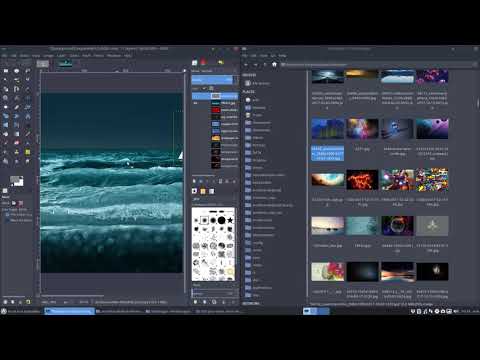The height and width of the screenshot is (360, 480).
Task: Raise the selected layer in Layers panel
Action: [x=207, y=181]
